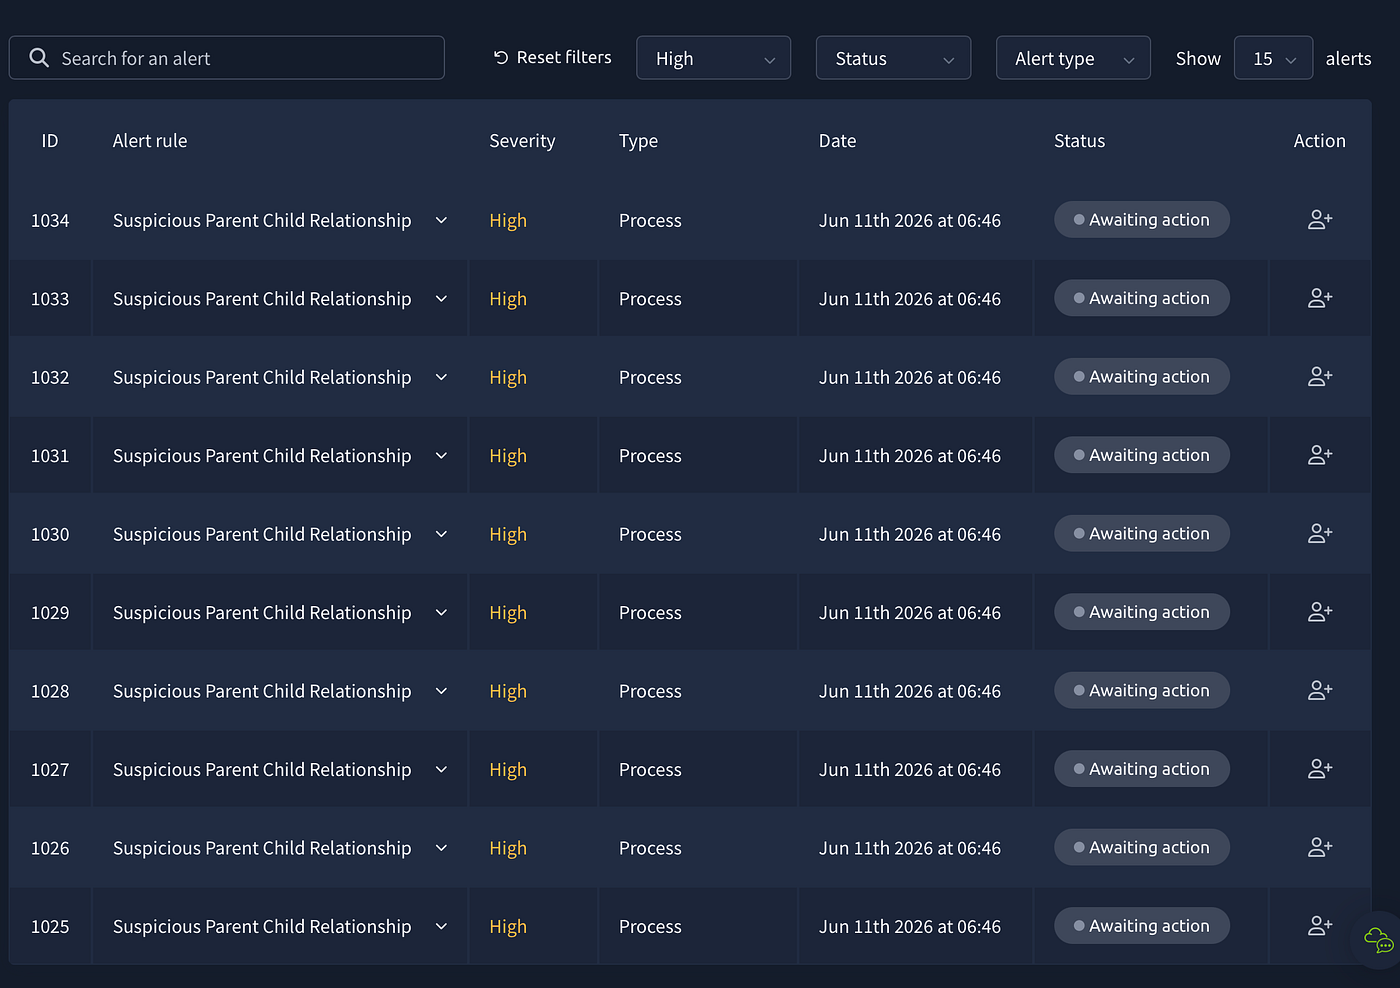Click the assign user icon for alert 1031
The width and height of the screenshot is (1400, 988).
1320,455
